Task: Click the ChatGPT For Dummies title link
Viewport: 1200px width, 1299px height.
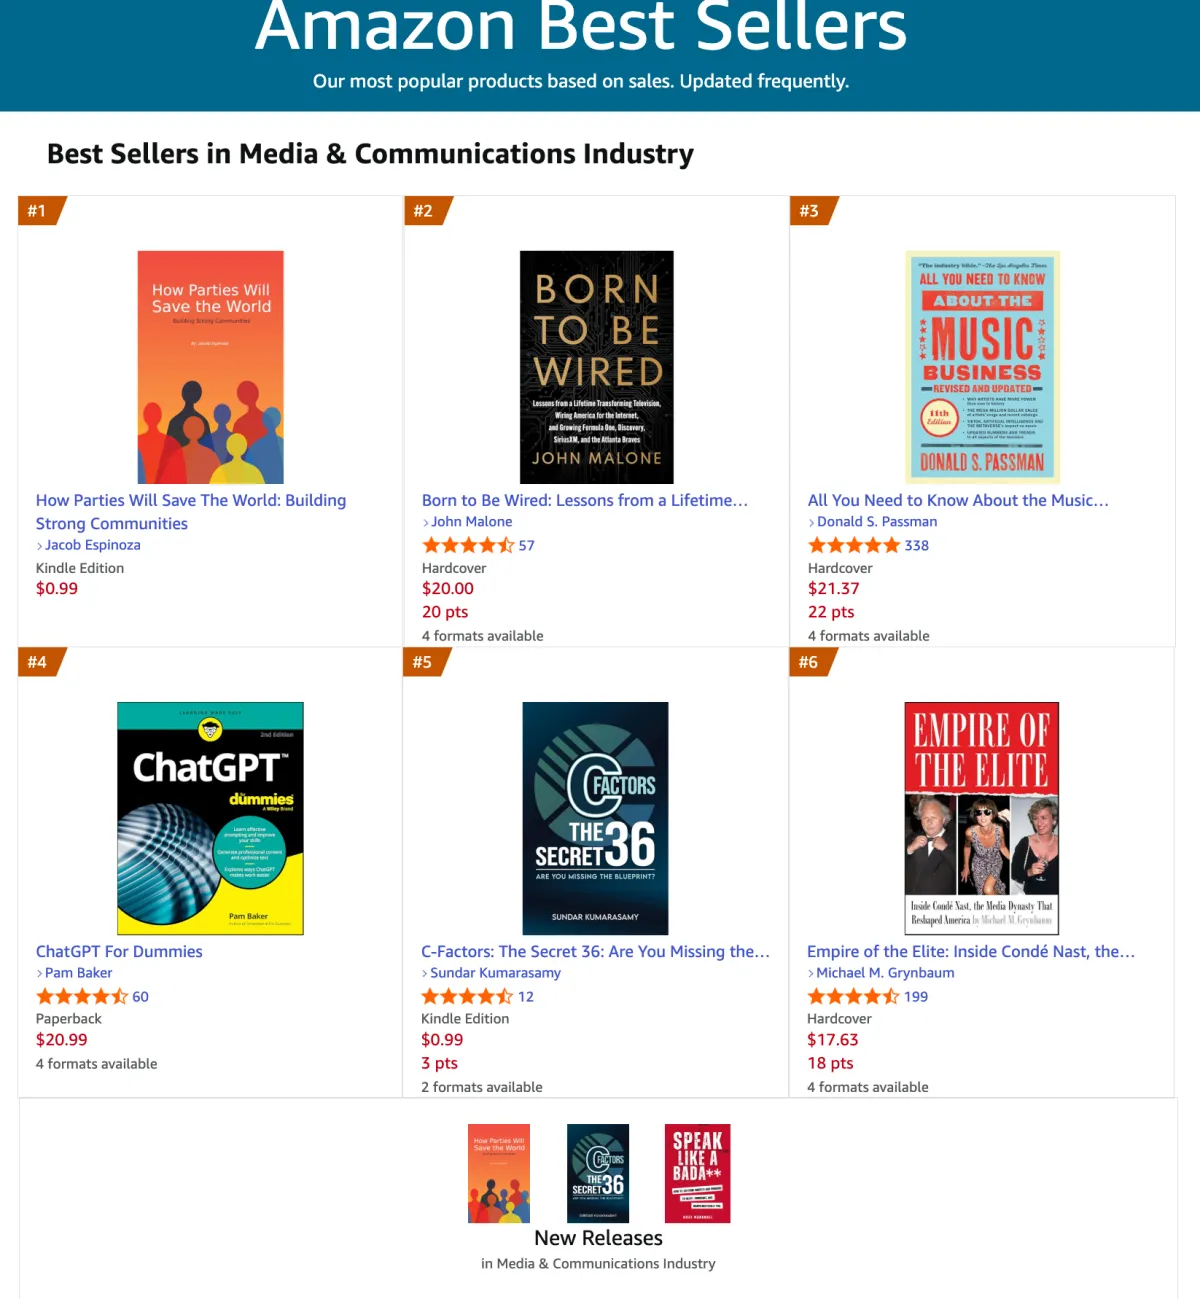Action: (119, 952)
